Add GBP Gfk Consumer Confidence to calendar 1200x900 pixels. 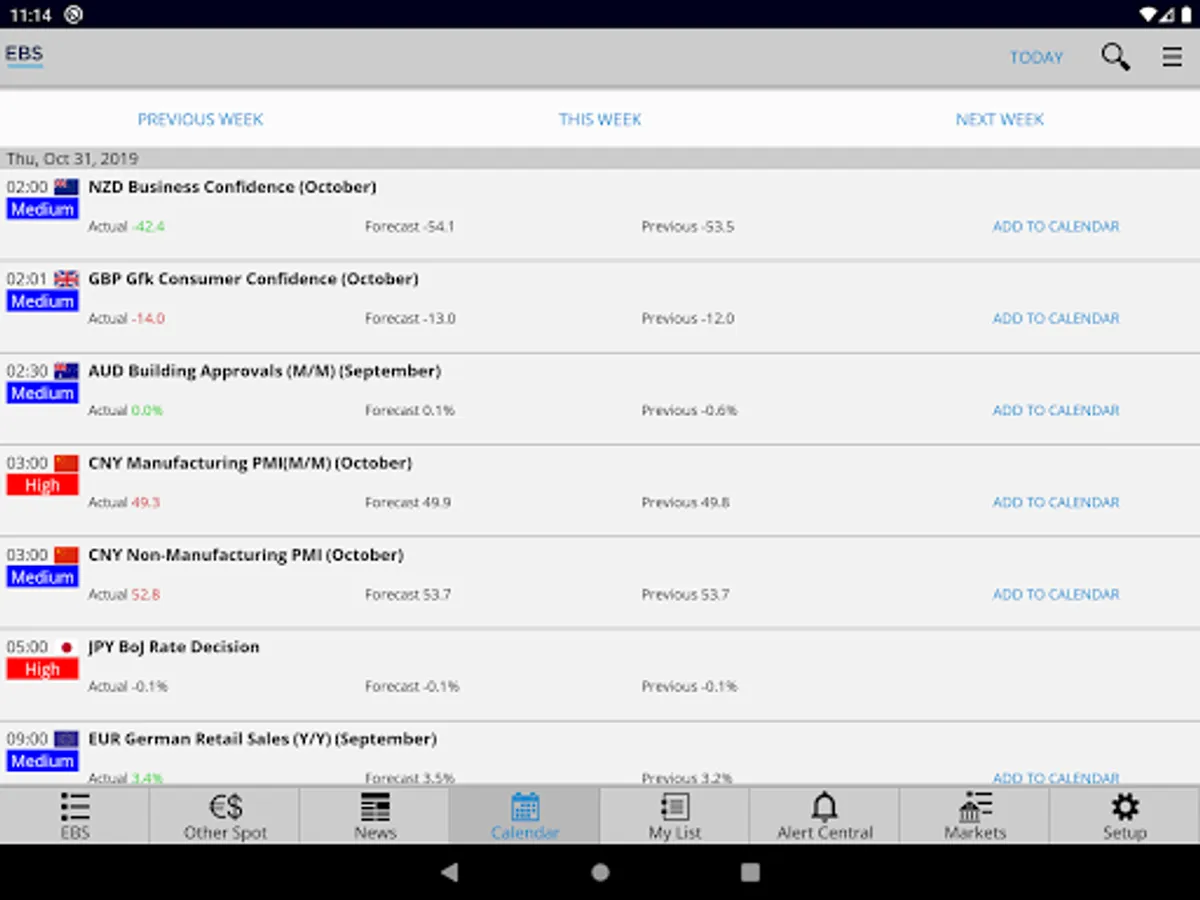tap(1056, 319)
